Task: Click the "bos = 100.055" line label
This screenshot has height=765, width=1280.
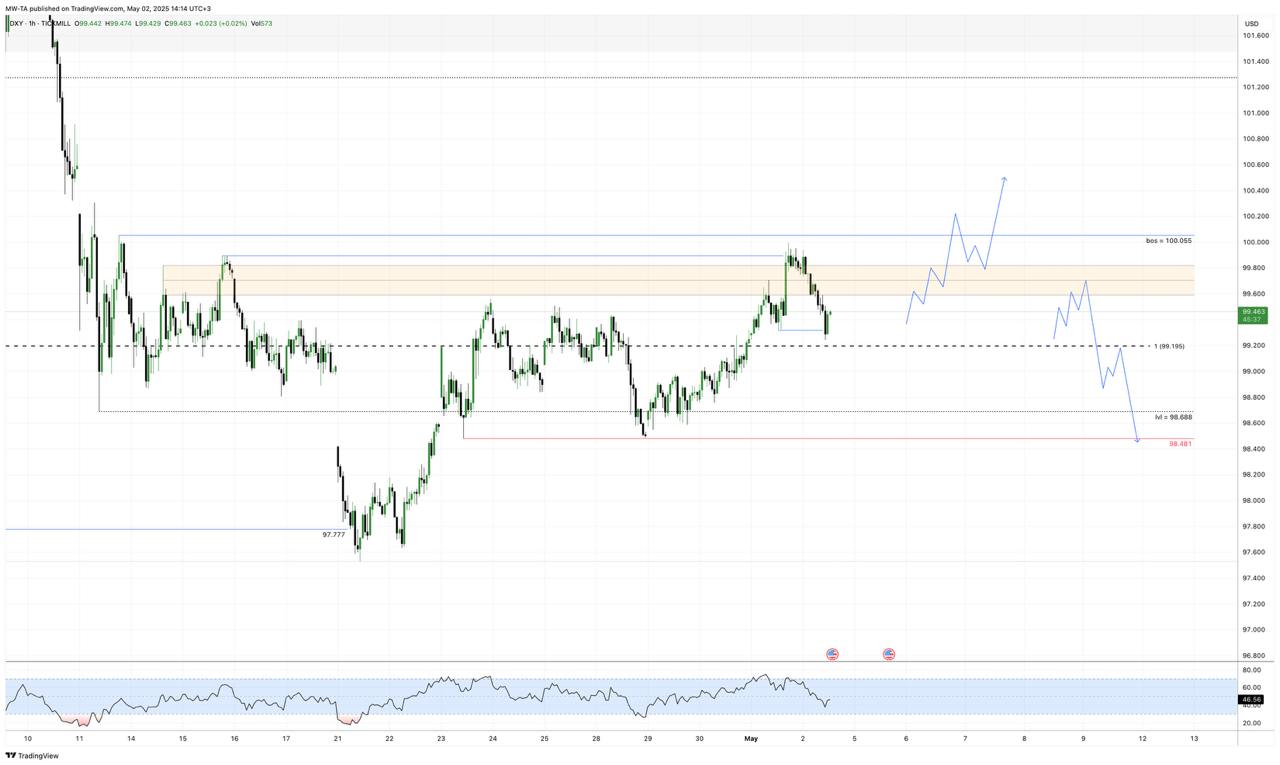Action: tap(1168, 241)
